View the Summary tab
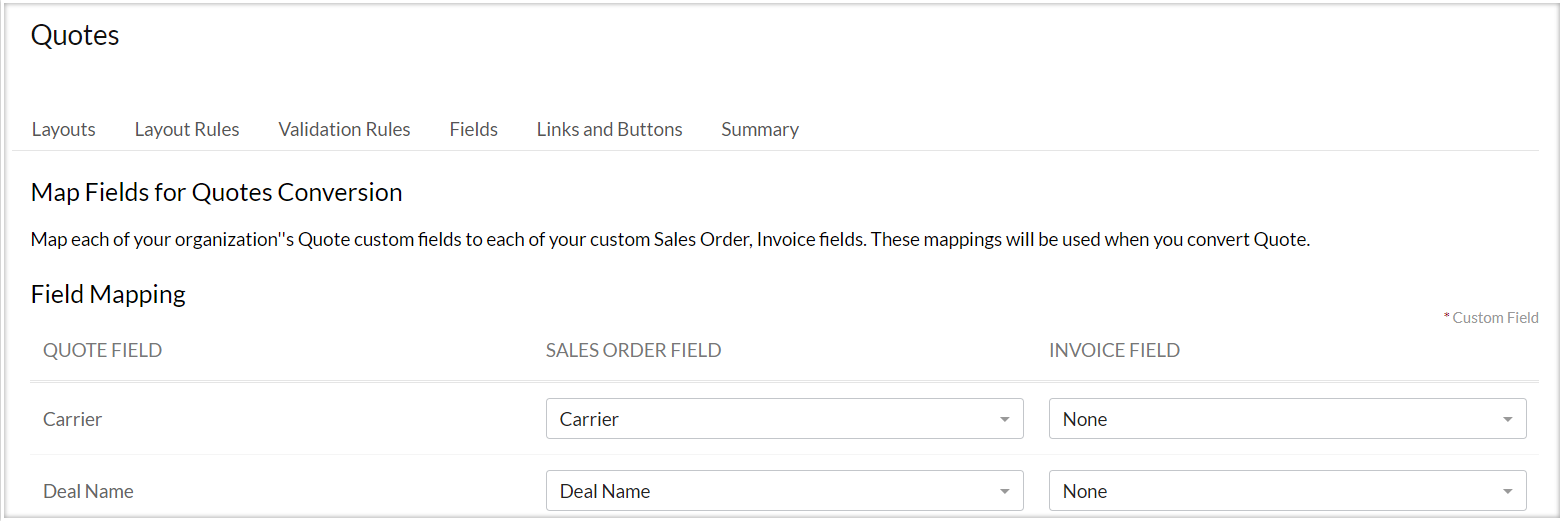 pos(759,129)
